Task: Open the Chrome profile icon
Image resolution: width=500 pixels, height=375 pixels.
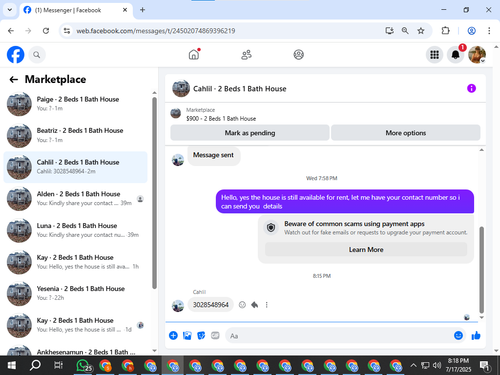Action: [471, 31]
